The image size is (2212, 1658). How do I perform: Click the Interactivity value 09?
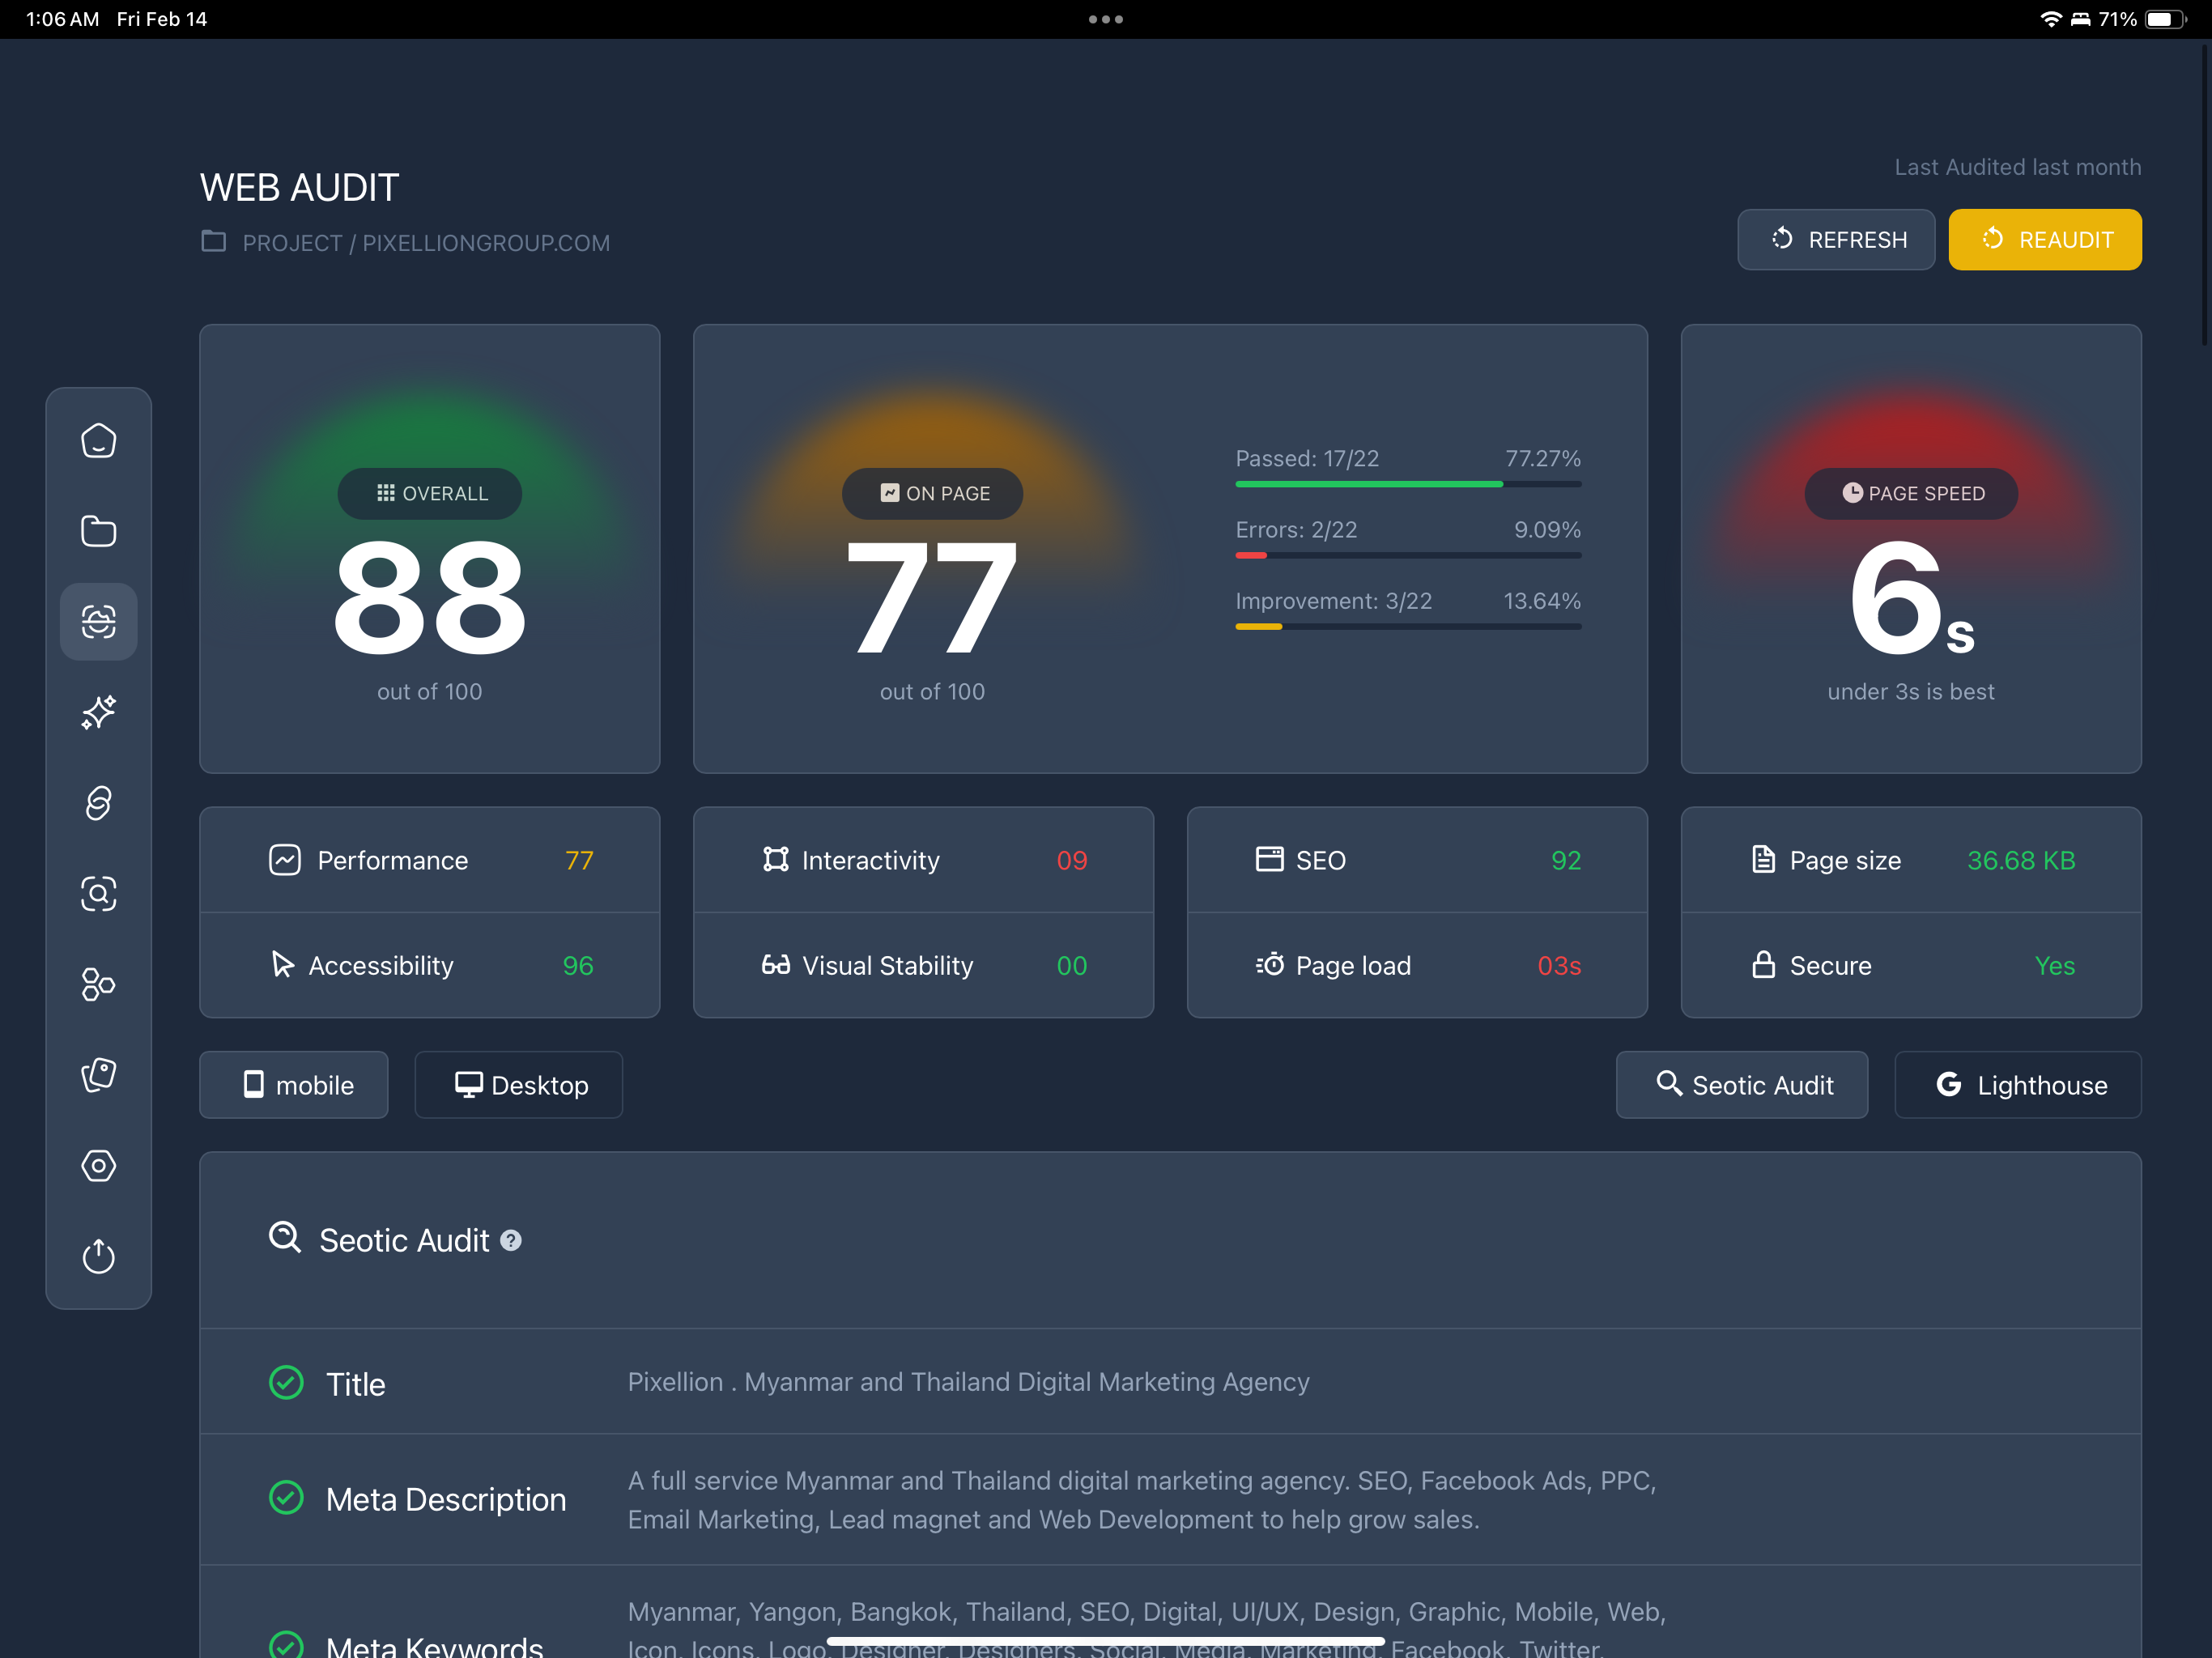(1072, 860)
